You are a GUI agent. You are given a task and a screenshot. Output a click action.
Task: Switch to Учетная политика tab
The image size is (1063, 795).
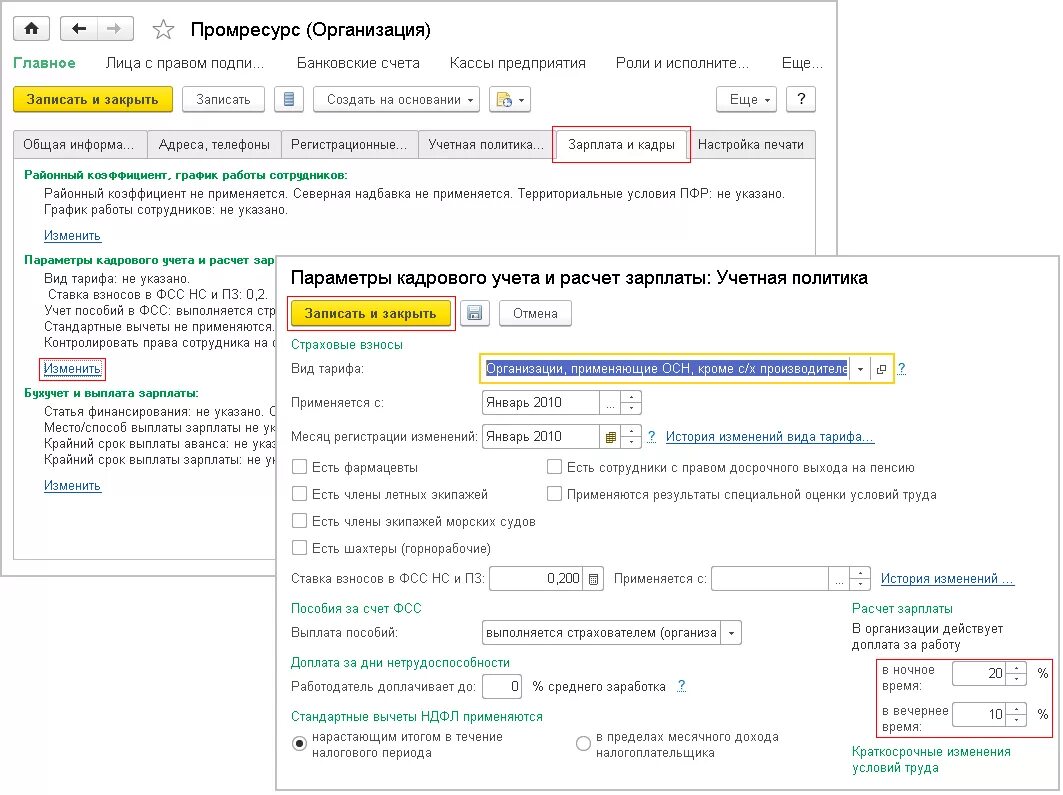(x=486, y=144)
